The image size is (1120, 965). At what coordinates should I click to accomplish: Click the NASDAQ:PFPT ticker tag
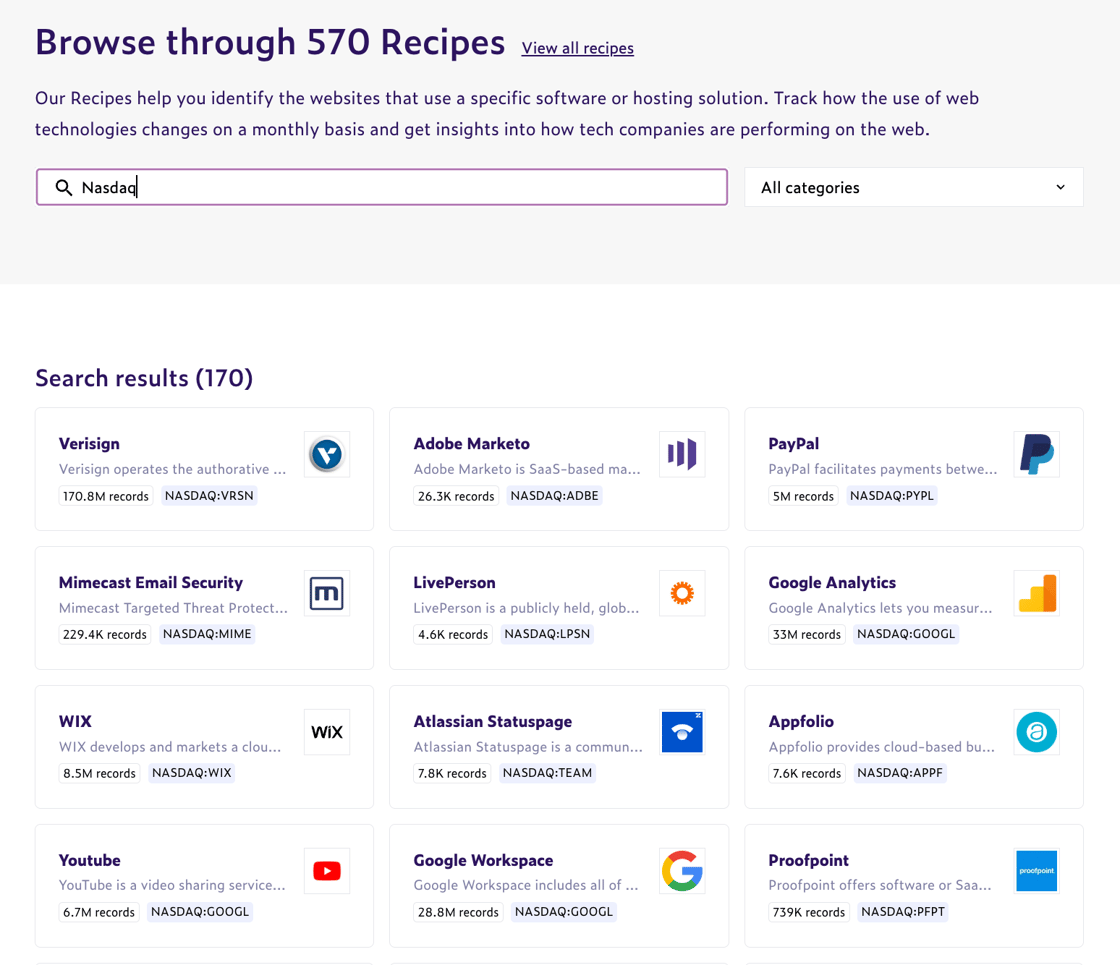coord(903,912)
